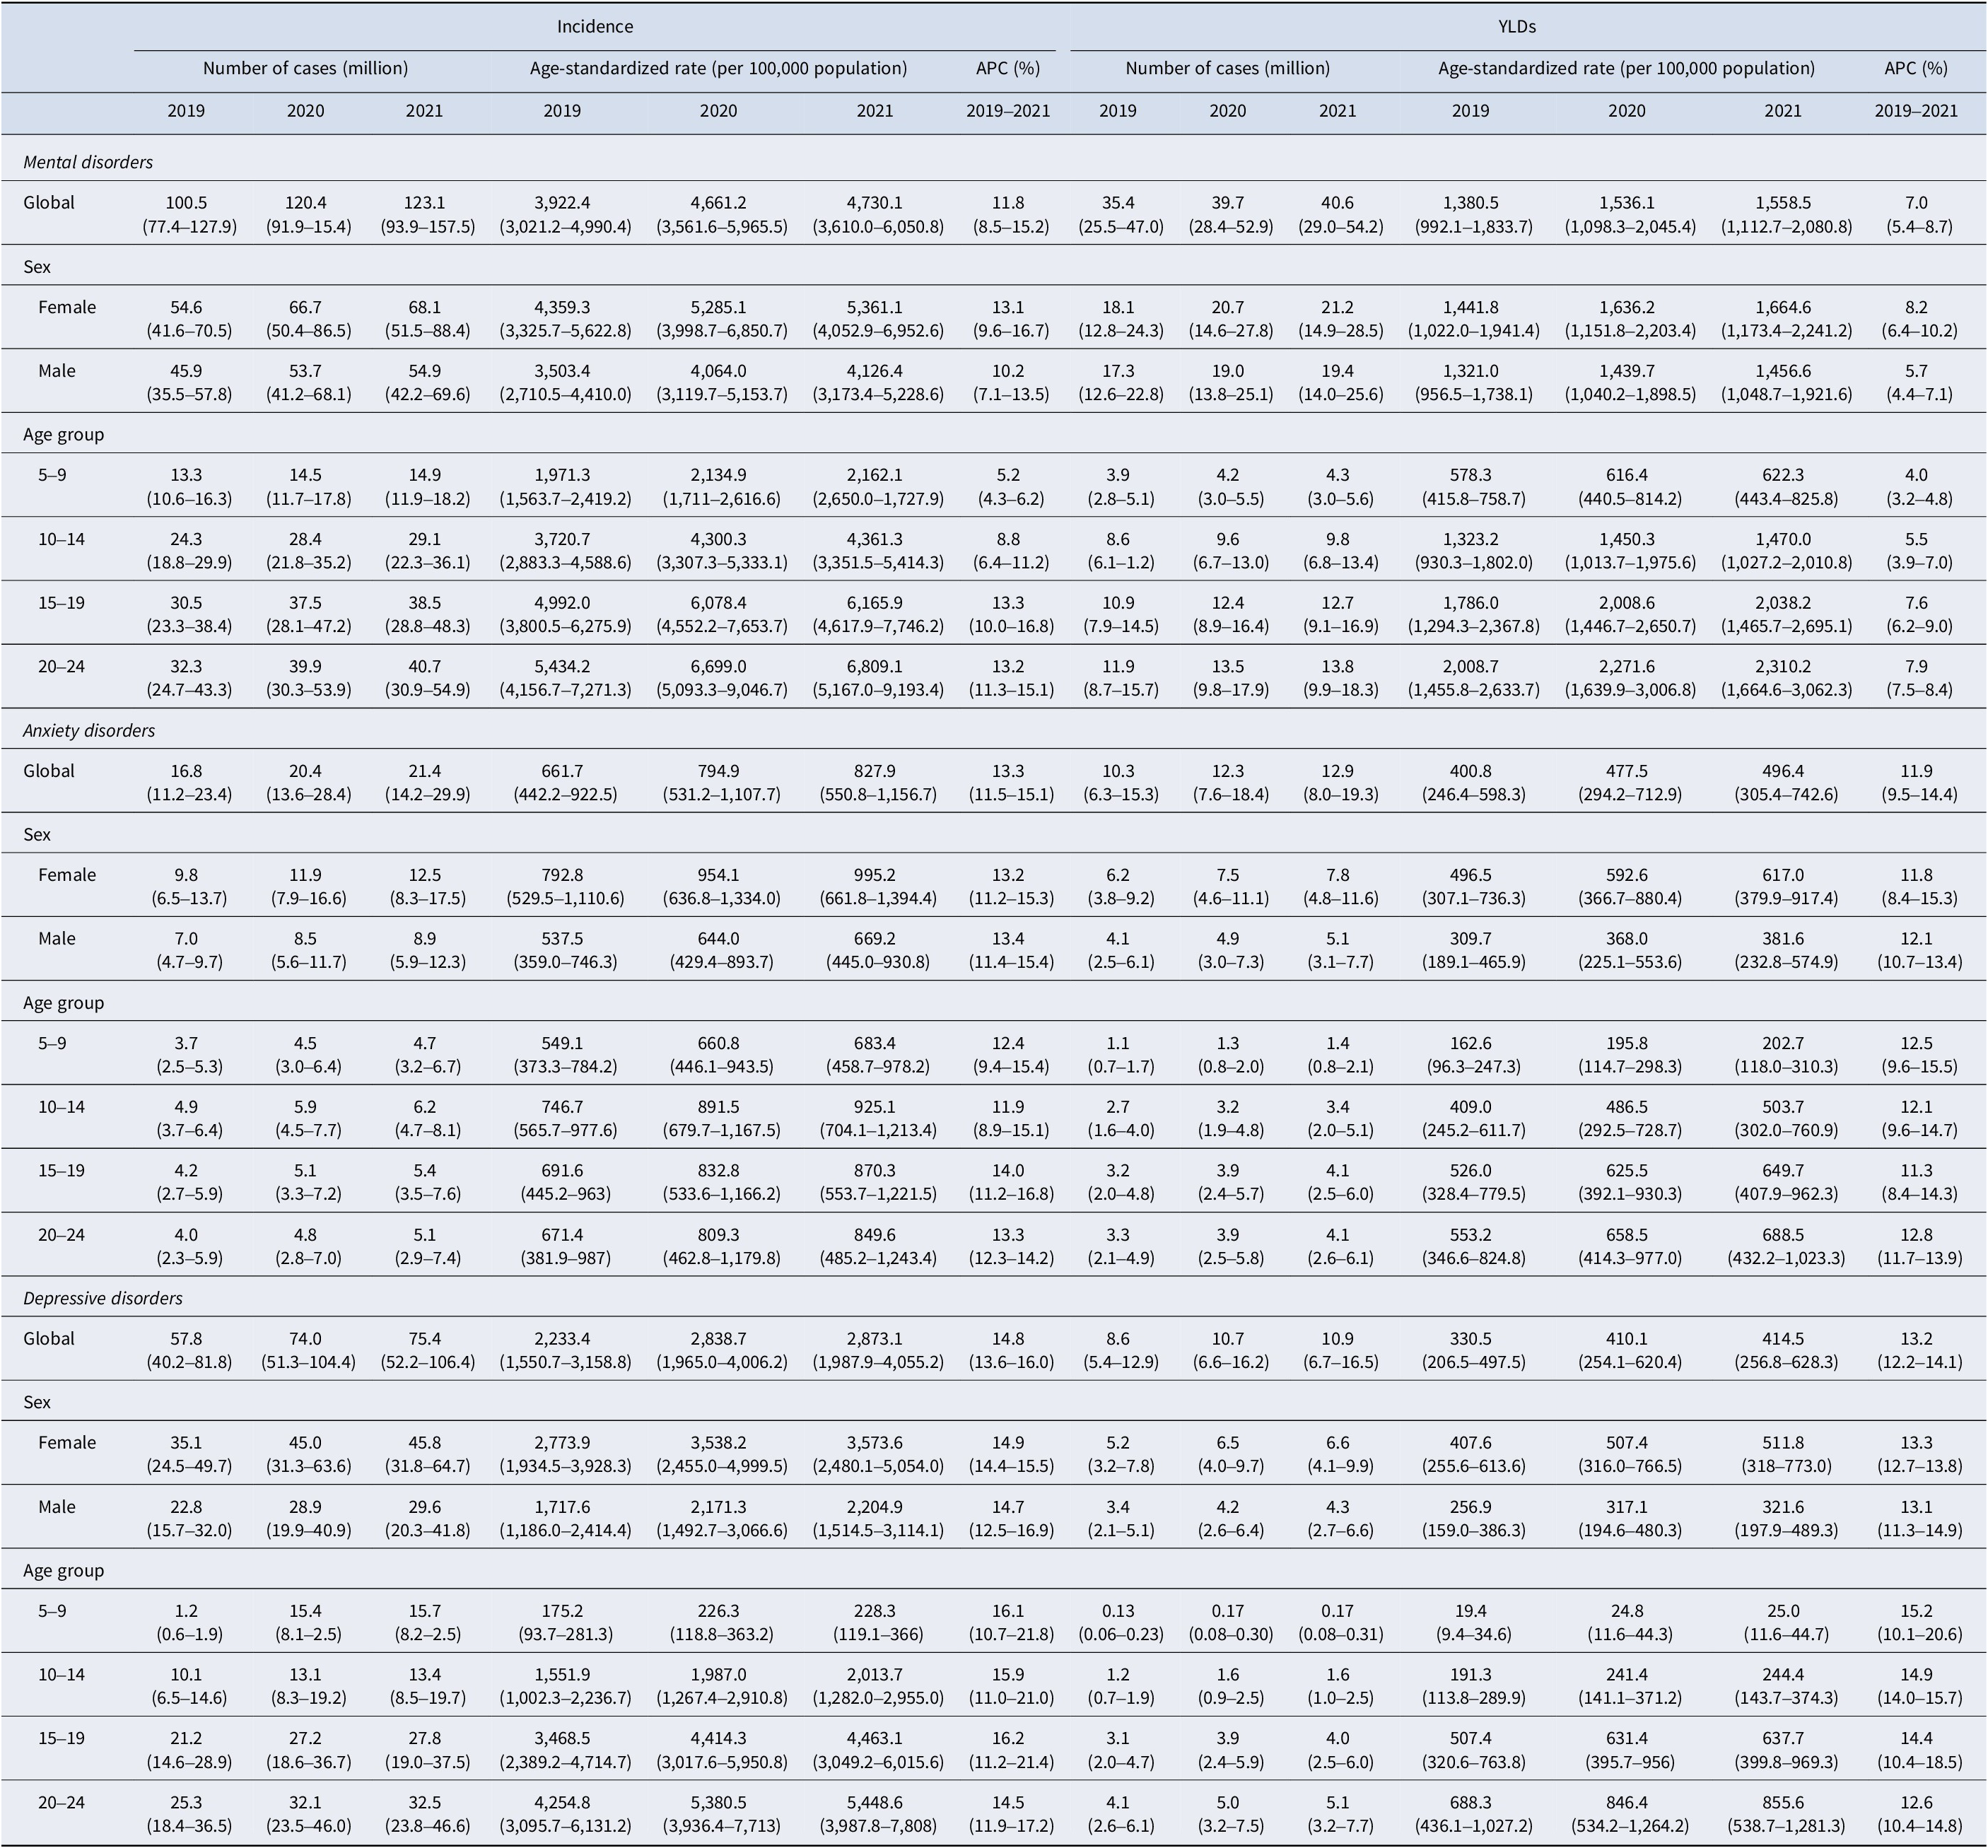The height and width of the screenshot is (1848, 1988).
Task: Select the 5–9 row label in Anxiety disorders
Action: [x=52, y=1043]
